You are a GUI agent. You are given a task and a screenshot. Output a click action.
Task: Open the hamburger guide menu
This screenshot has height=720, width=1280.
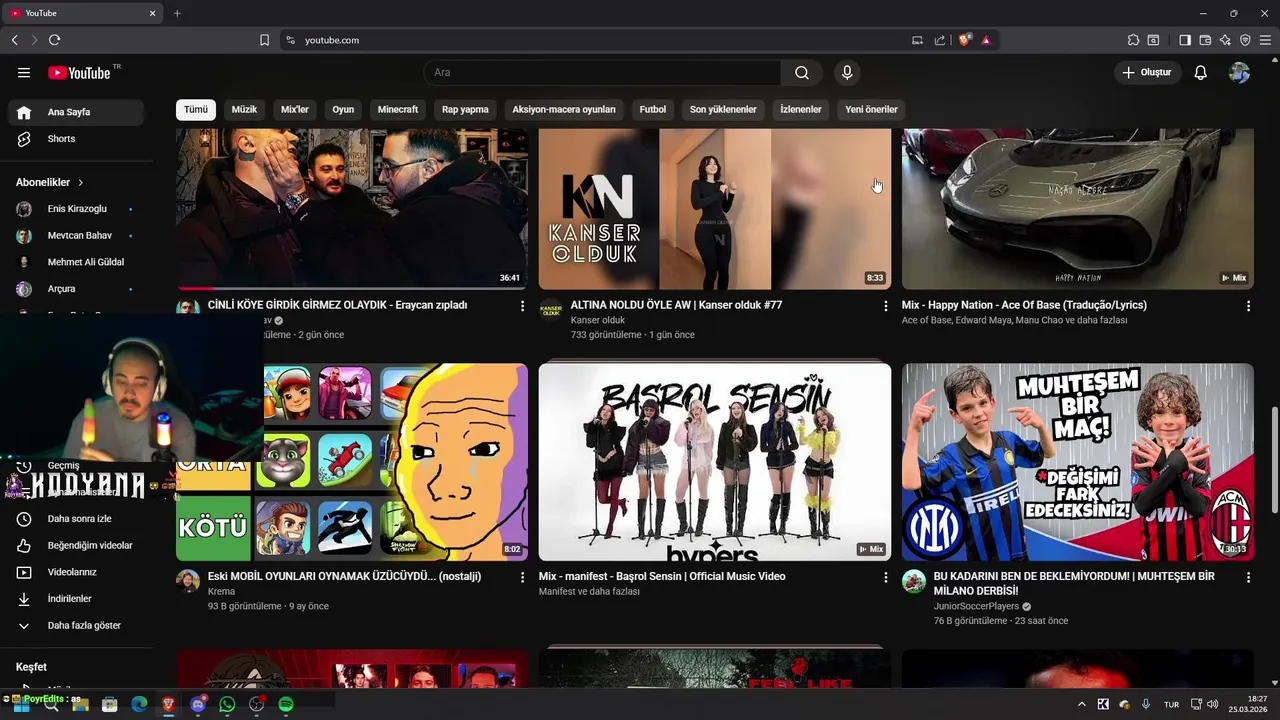[24, 73]
